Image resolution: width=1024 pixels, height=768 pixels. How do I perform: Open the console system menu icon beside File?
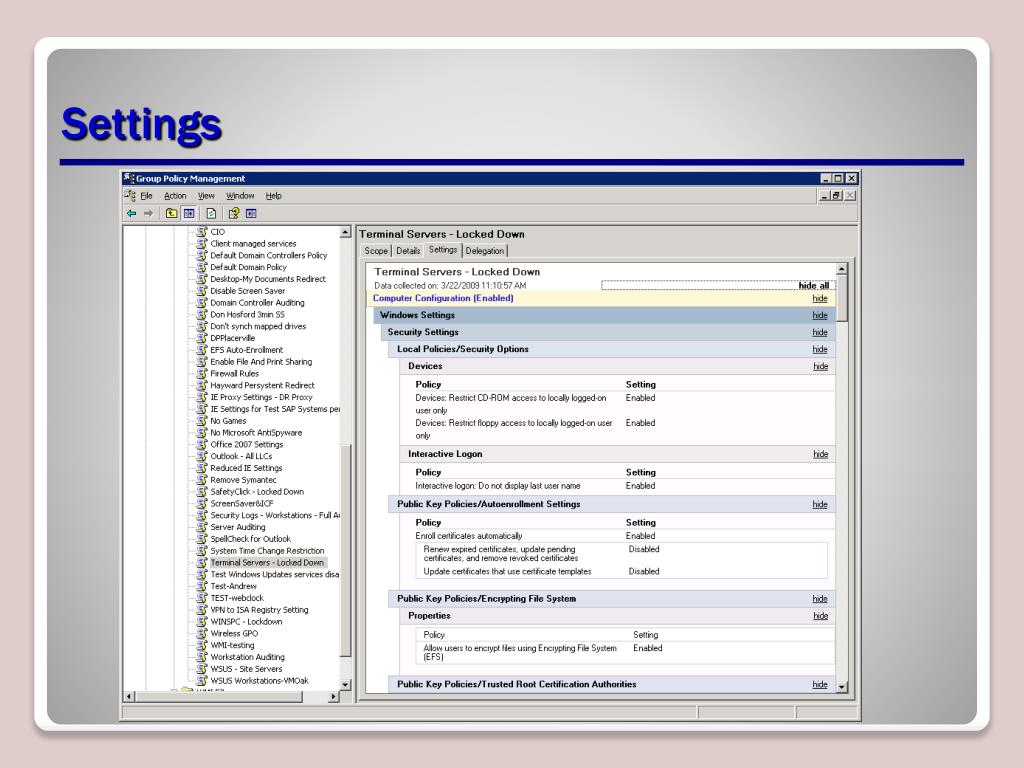pyautogui.click(x=130, y=195)
